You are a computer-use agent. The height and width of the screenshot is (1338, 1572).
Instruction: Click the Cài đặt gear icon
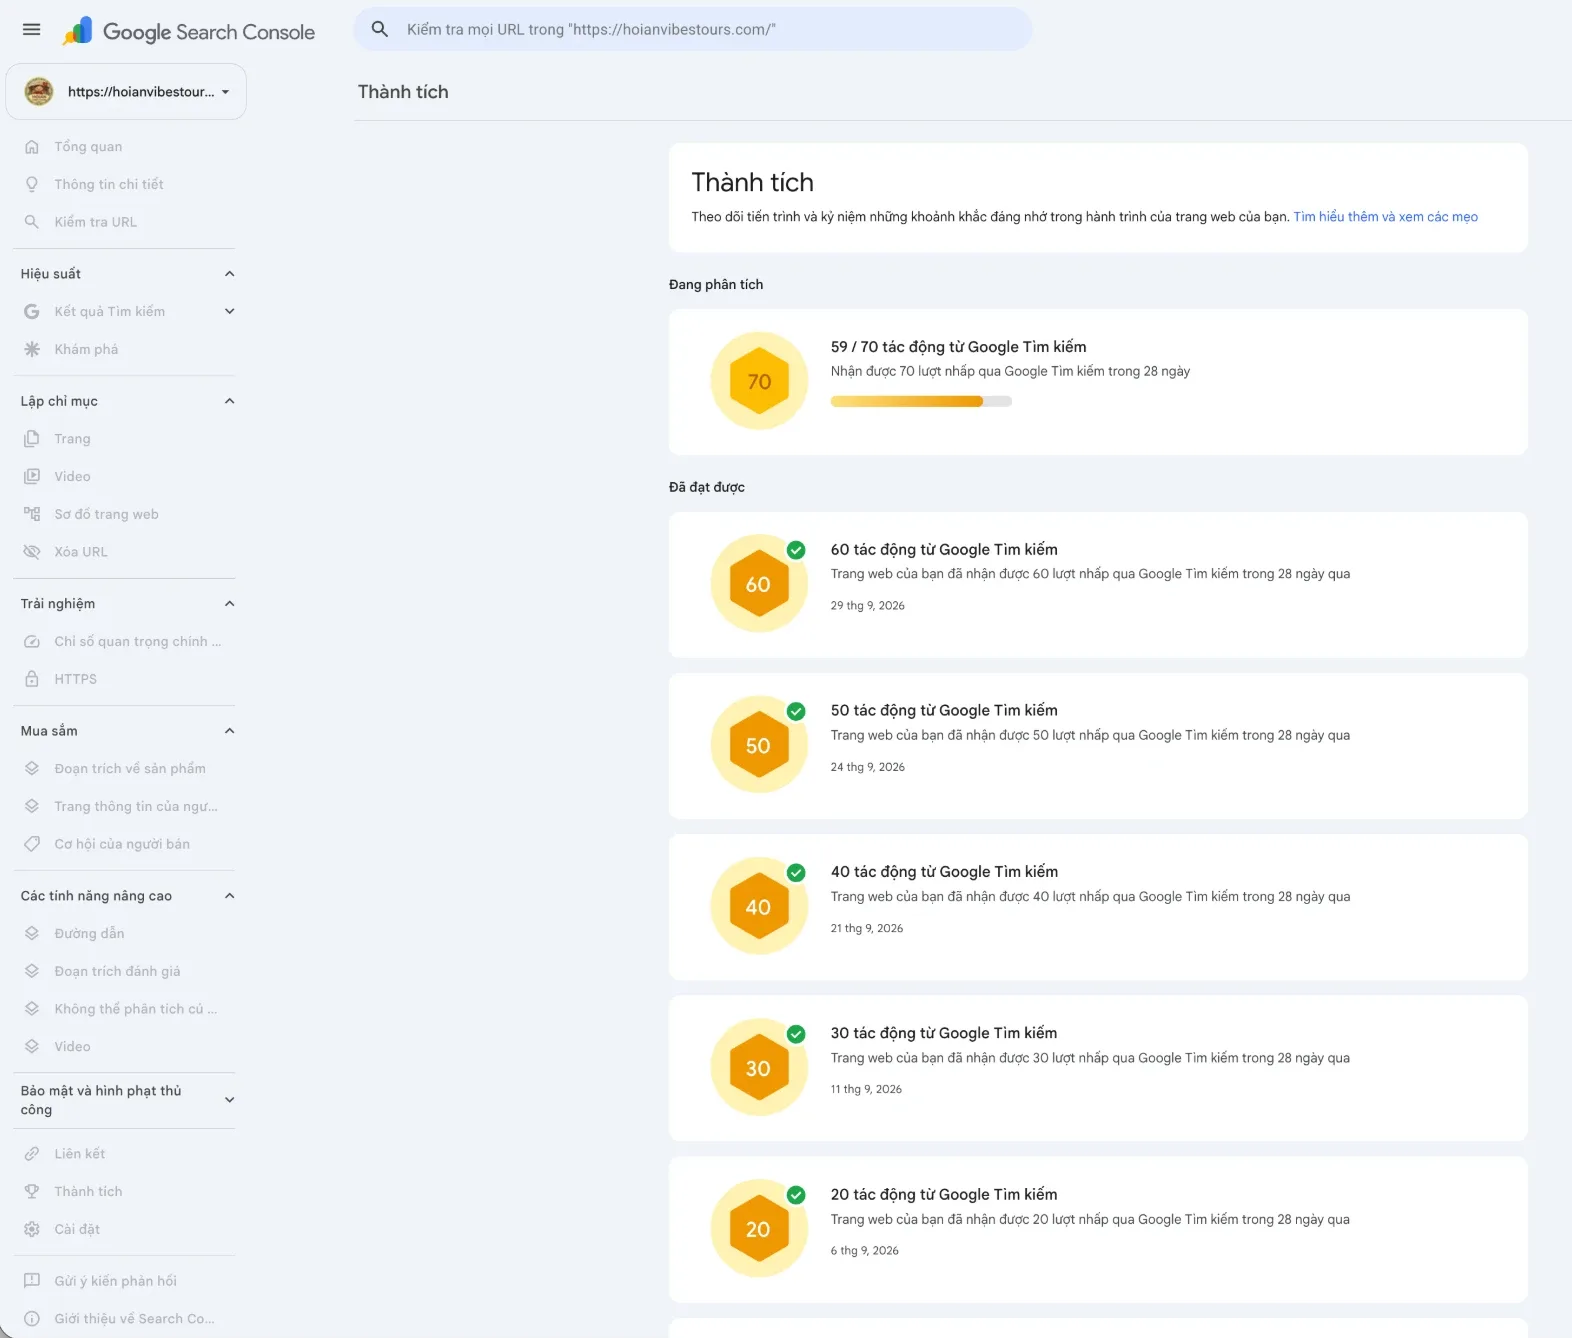point(32,1229)
